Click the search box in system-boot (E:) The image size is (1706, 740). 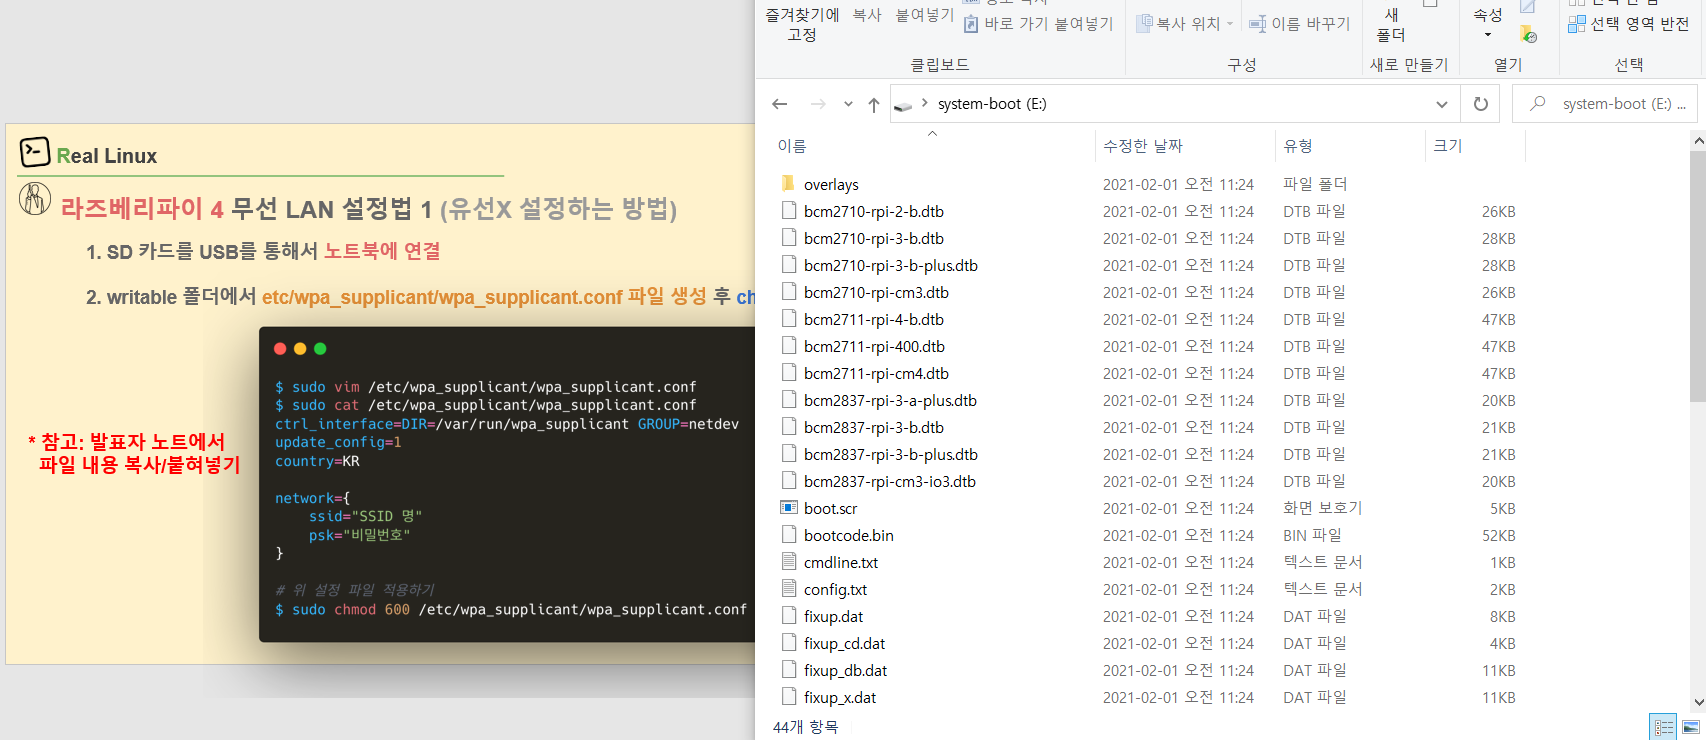1605,104
